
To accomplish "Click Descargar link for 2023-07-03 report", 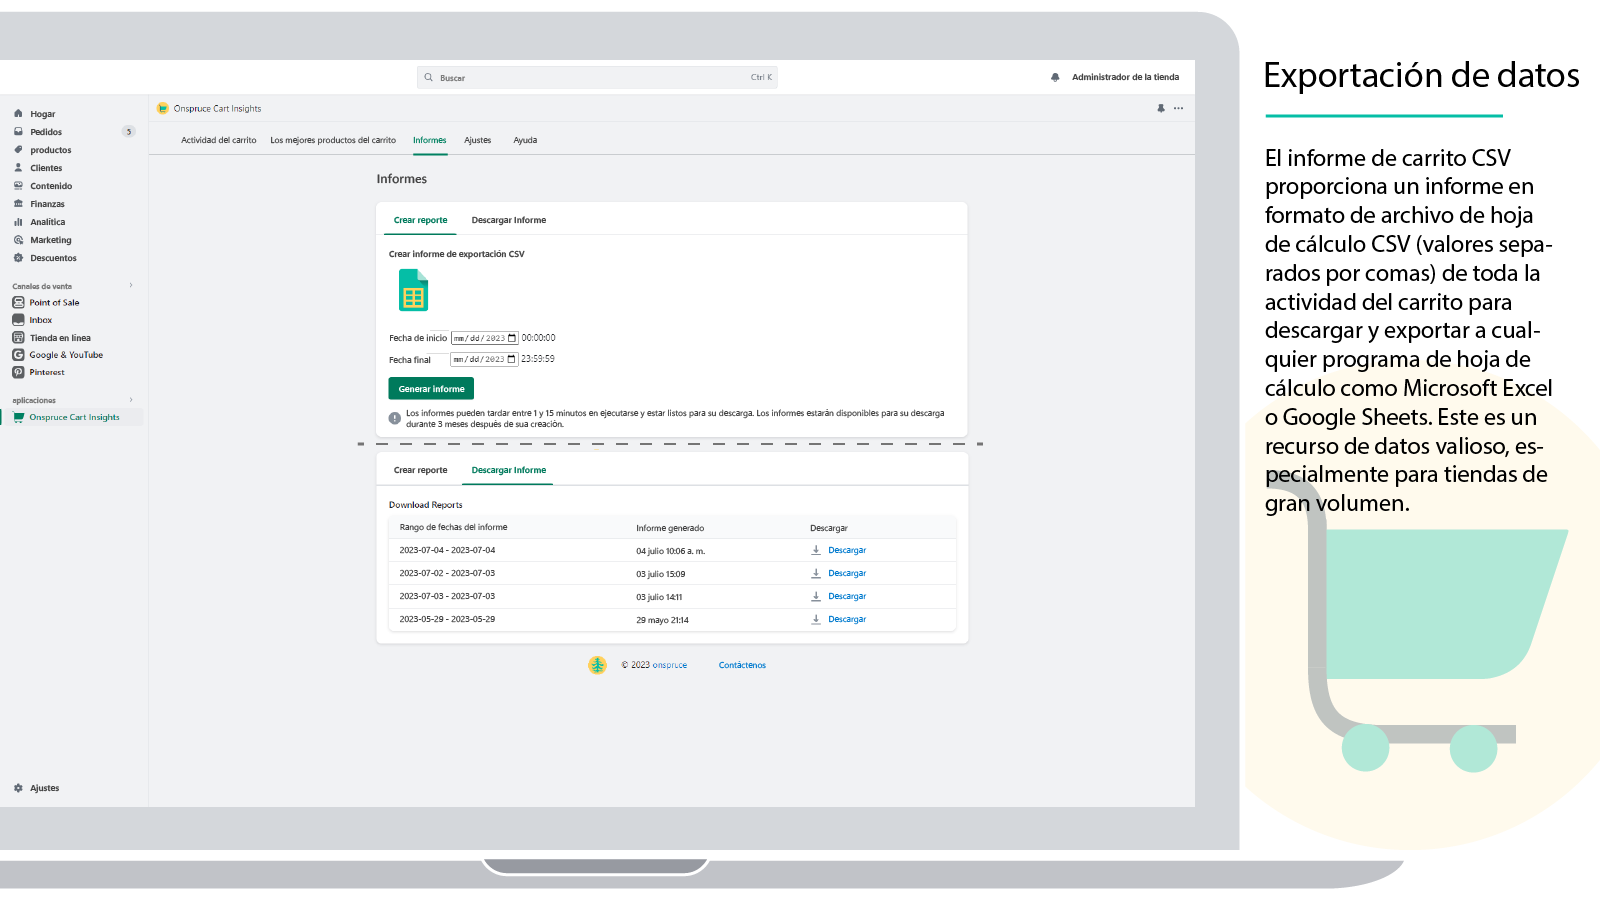I will click(847, 596).
